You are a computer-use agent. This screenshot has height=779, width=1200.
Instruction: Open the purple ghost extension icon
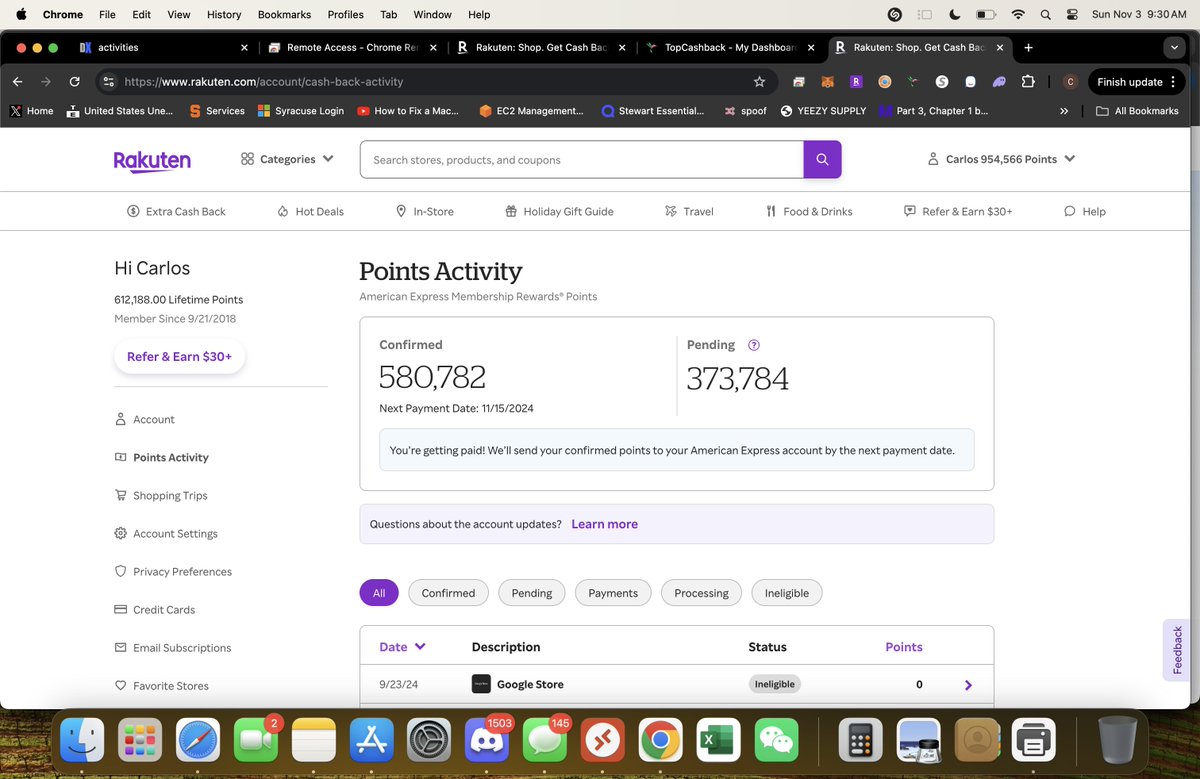coord(999,82)
